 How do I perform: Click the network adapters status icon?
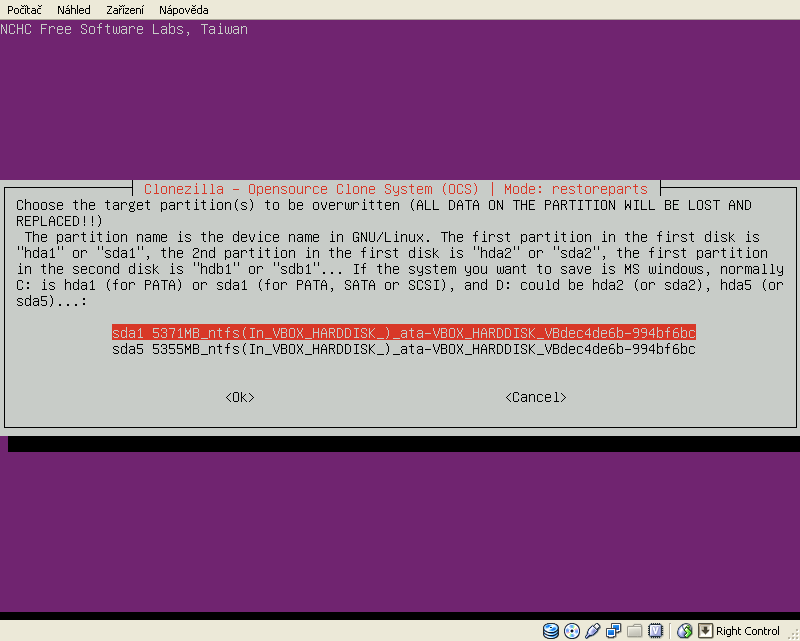(x=614, y=631)
